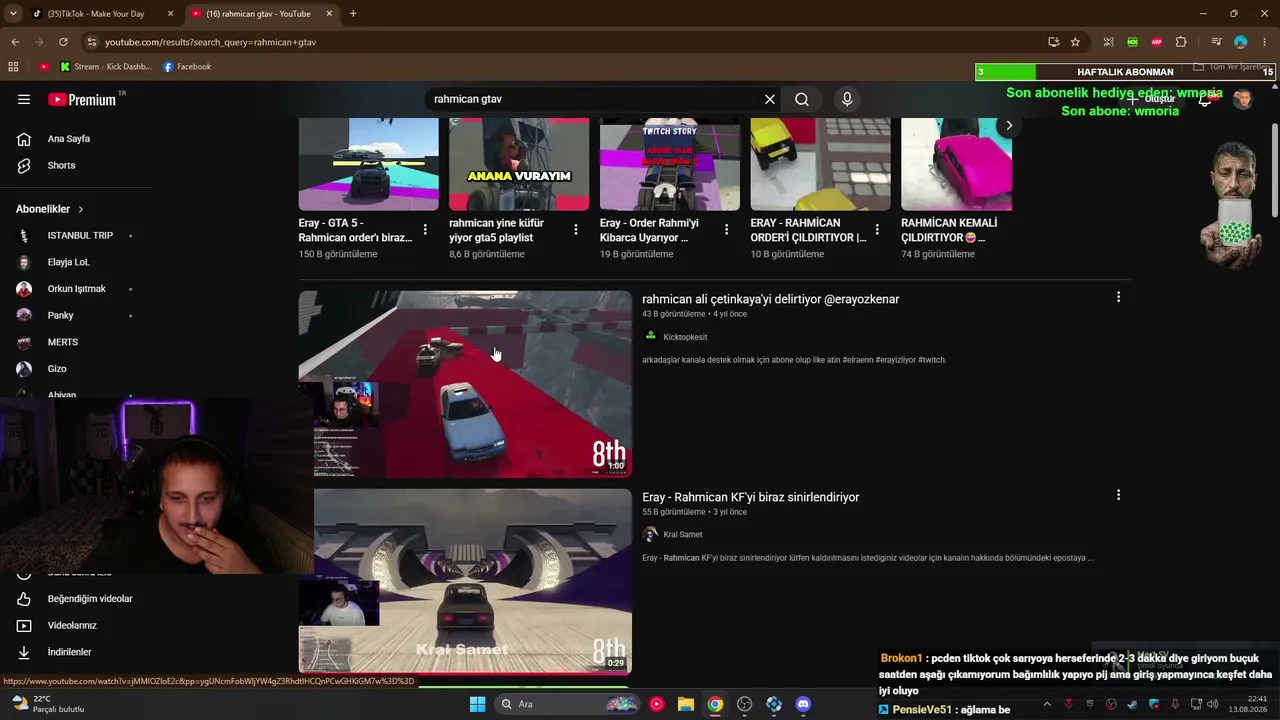Screen dimensions: 1280x720
Task: Open the tab search dropdown arrow
Action: tap(13, 14)
